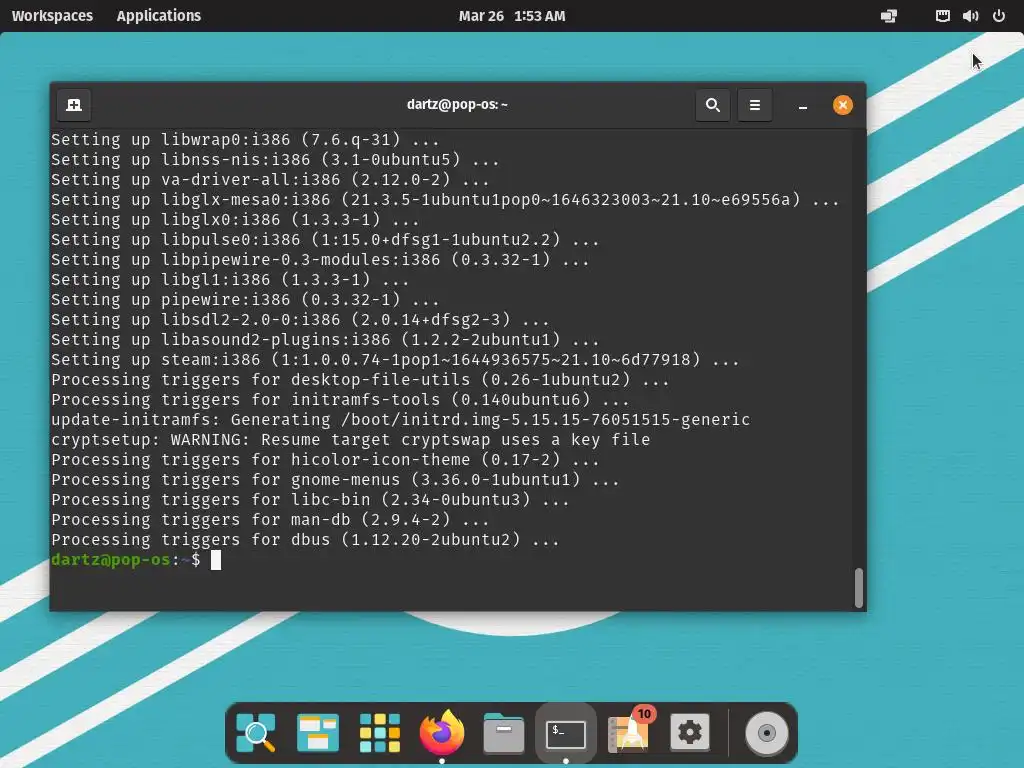The width and height of the screenshot is (1024, 768).
Task: Click 'Processing triggers for initramfs-tools' line
Action: (340, 400)
